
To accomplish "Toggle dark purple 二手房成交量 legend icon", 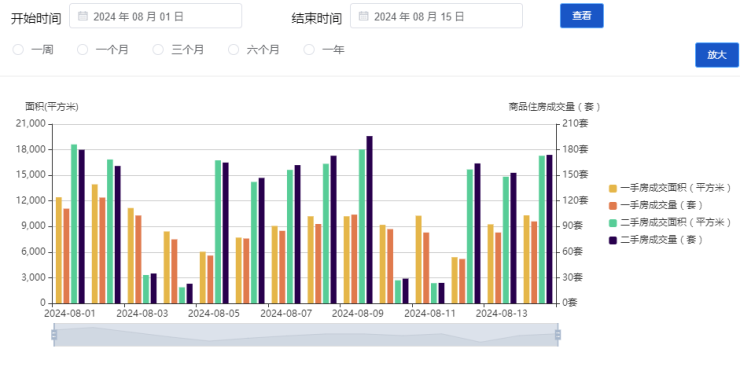I will pyautogui.click(x=613, y=240).
